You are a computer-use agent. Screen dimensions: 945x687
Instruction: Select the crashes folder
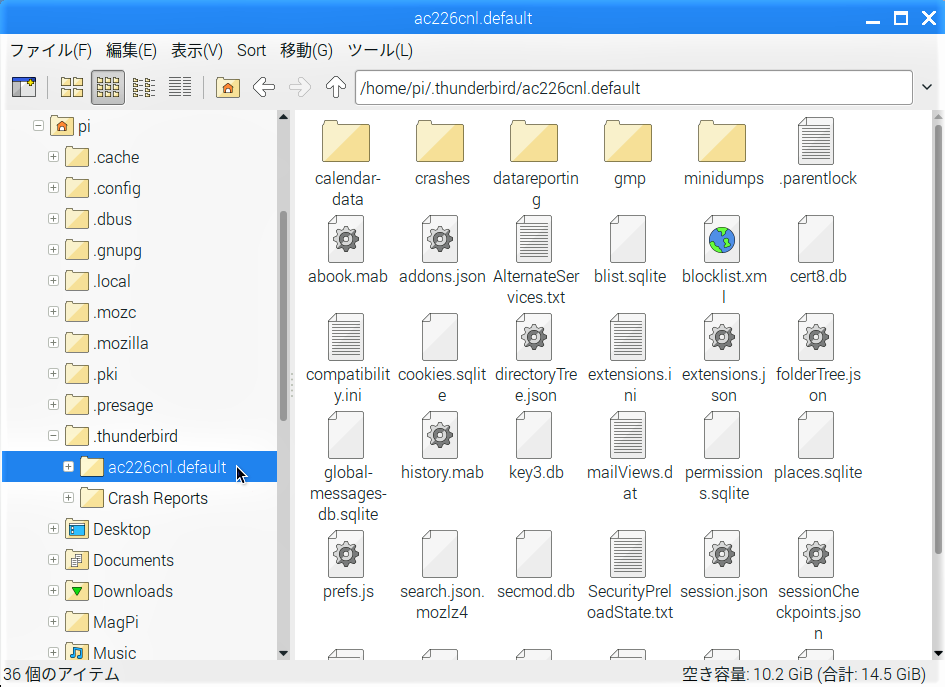pos(442,152)
